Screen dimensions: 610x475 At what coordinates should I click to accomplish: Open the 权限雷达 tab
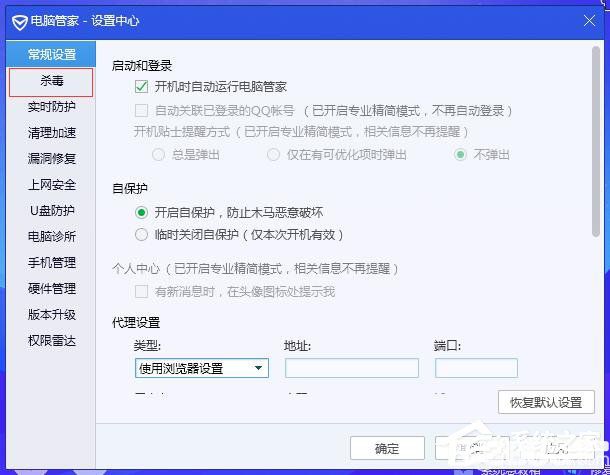point(51,341)
